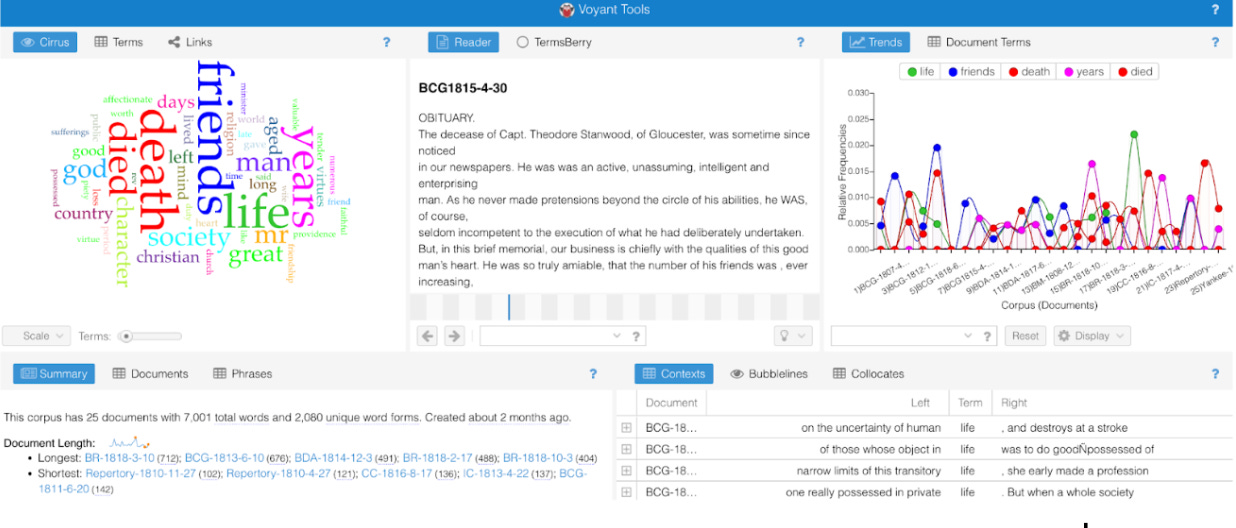Image resolution: width=1236 pixels, height=528 pixels.
Task: Open the Contexts tab
Action: 674,374
